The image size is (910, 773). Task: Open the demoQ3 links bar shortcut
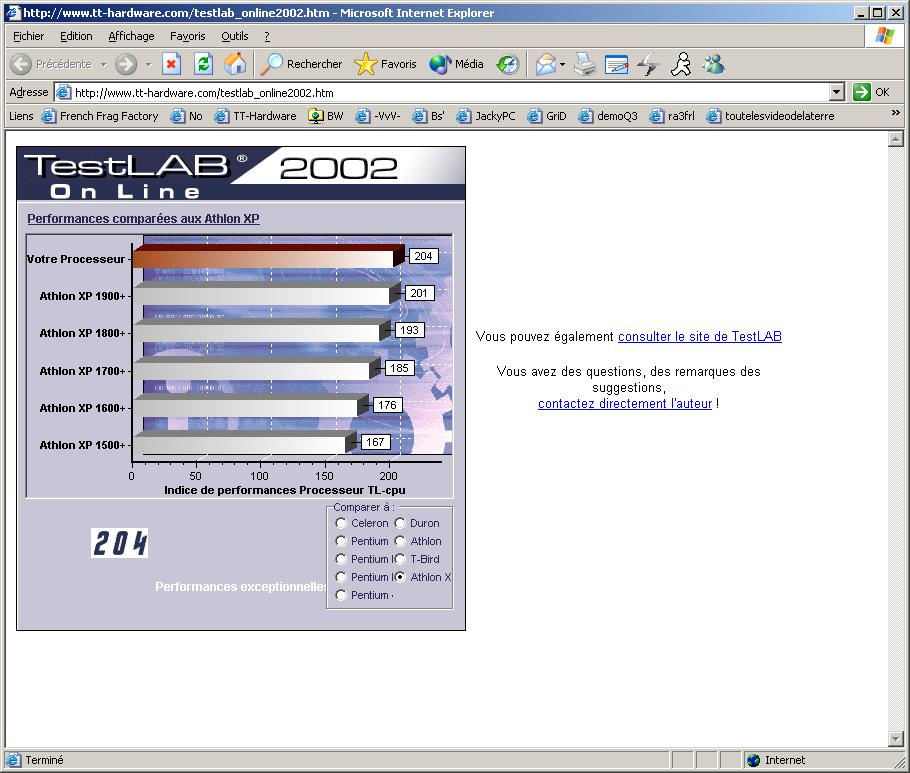[x=608, y=116]
